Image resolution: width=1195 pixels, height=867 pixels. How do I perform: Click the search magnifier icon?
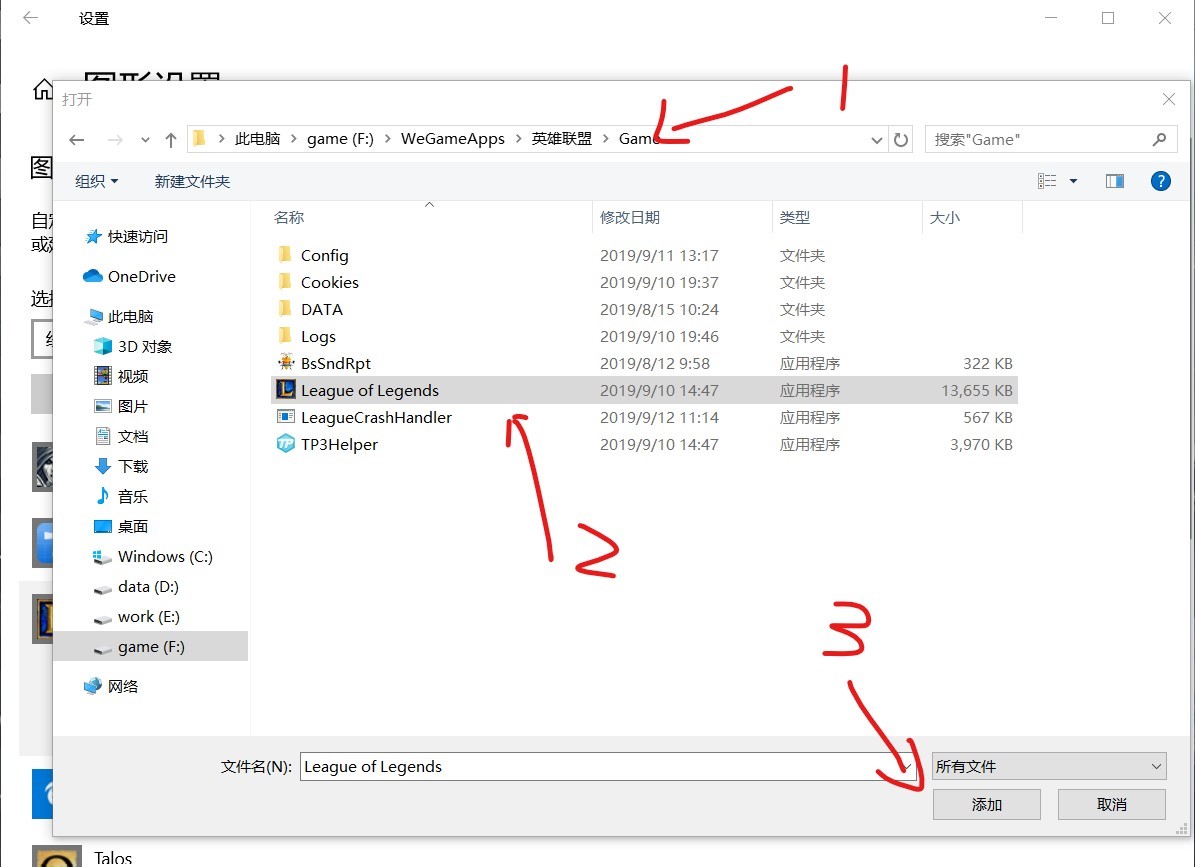click(x=1159, y=139)
